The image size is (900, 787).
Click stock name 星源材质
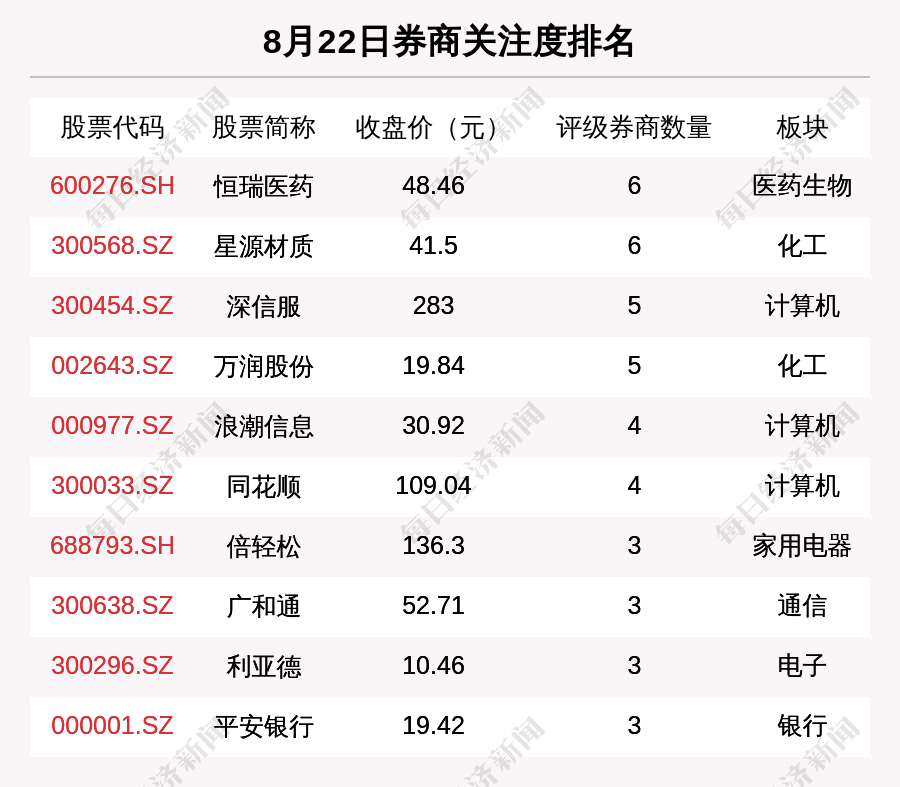[263, 246]
